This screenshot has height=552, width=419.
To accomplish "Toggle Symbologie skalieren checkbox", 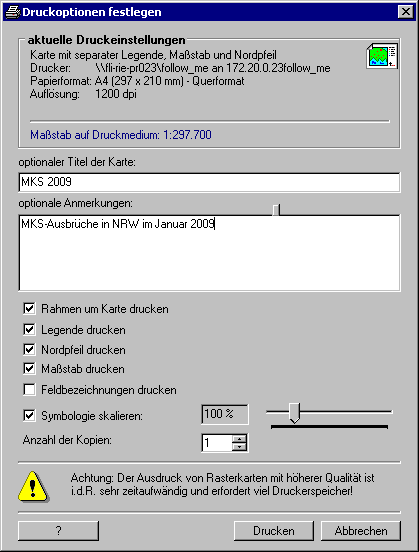I will point(29,415).
